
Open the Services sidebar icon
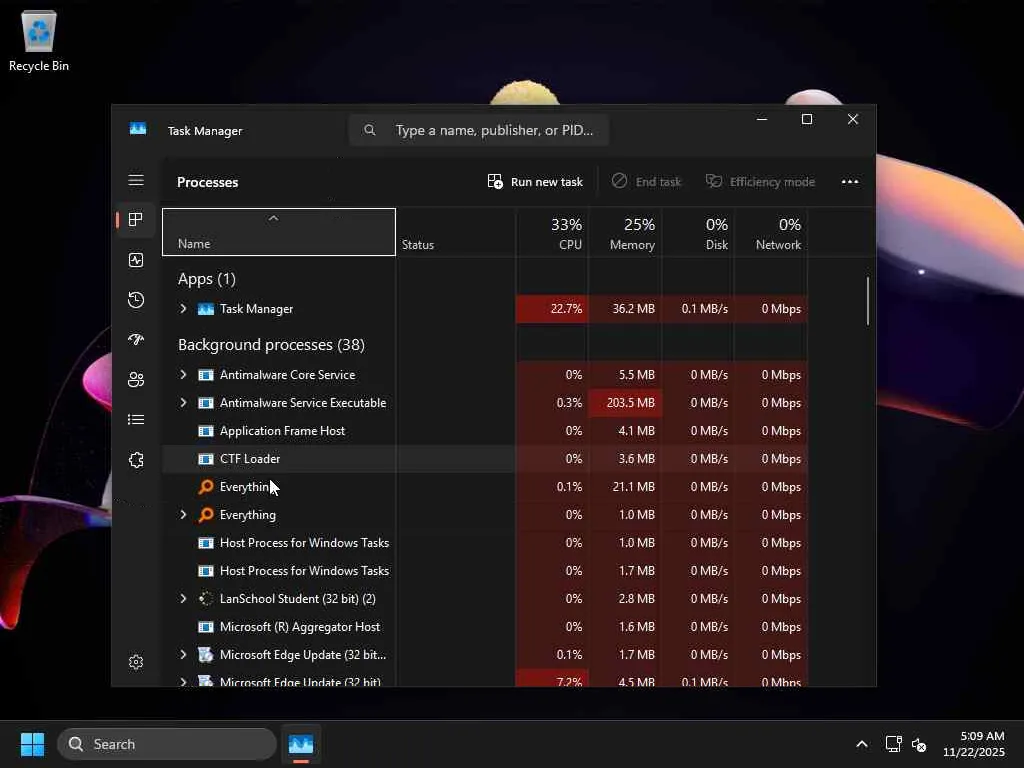pyautogui.click(x=136, y=460)
